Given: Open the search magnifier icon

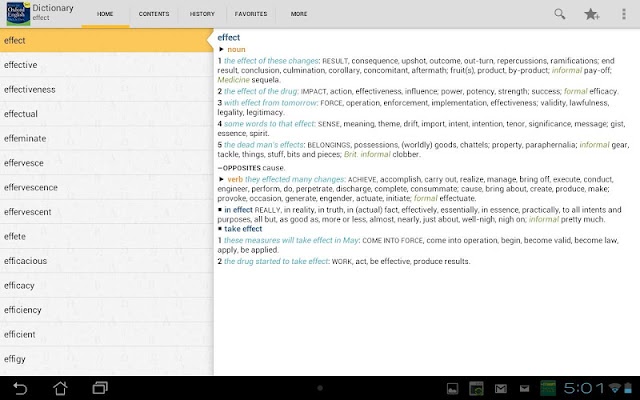Looking at the screenshot, I should point(560,14).
